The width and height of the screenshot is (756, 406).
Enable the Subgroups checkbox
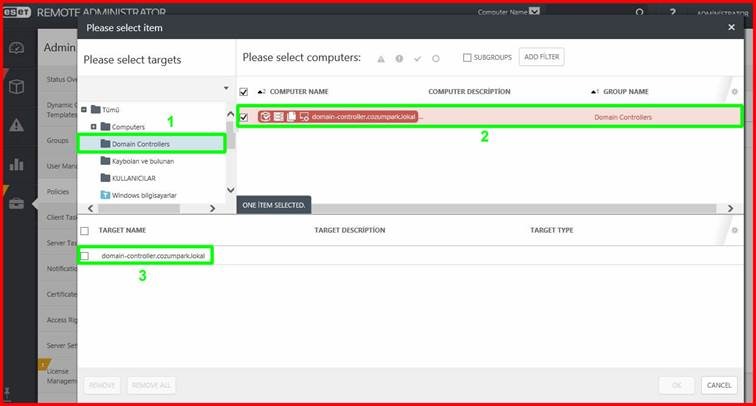pyautogui.click(x=467, y=57)
